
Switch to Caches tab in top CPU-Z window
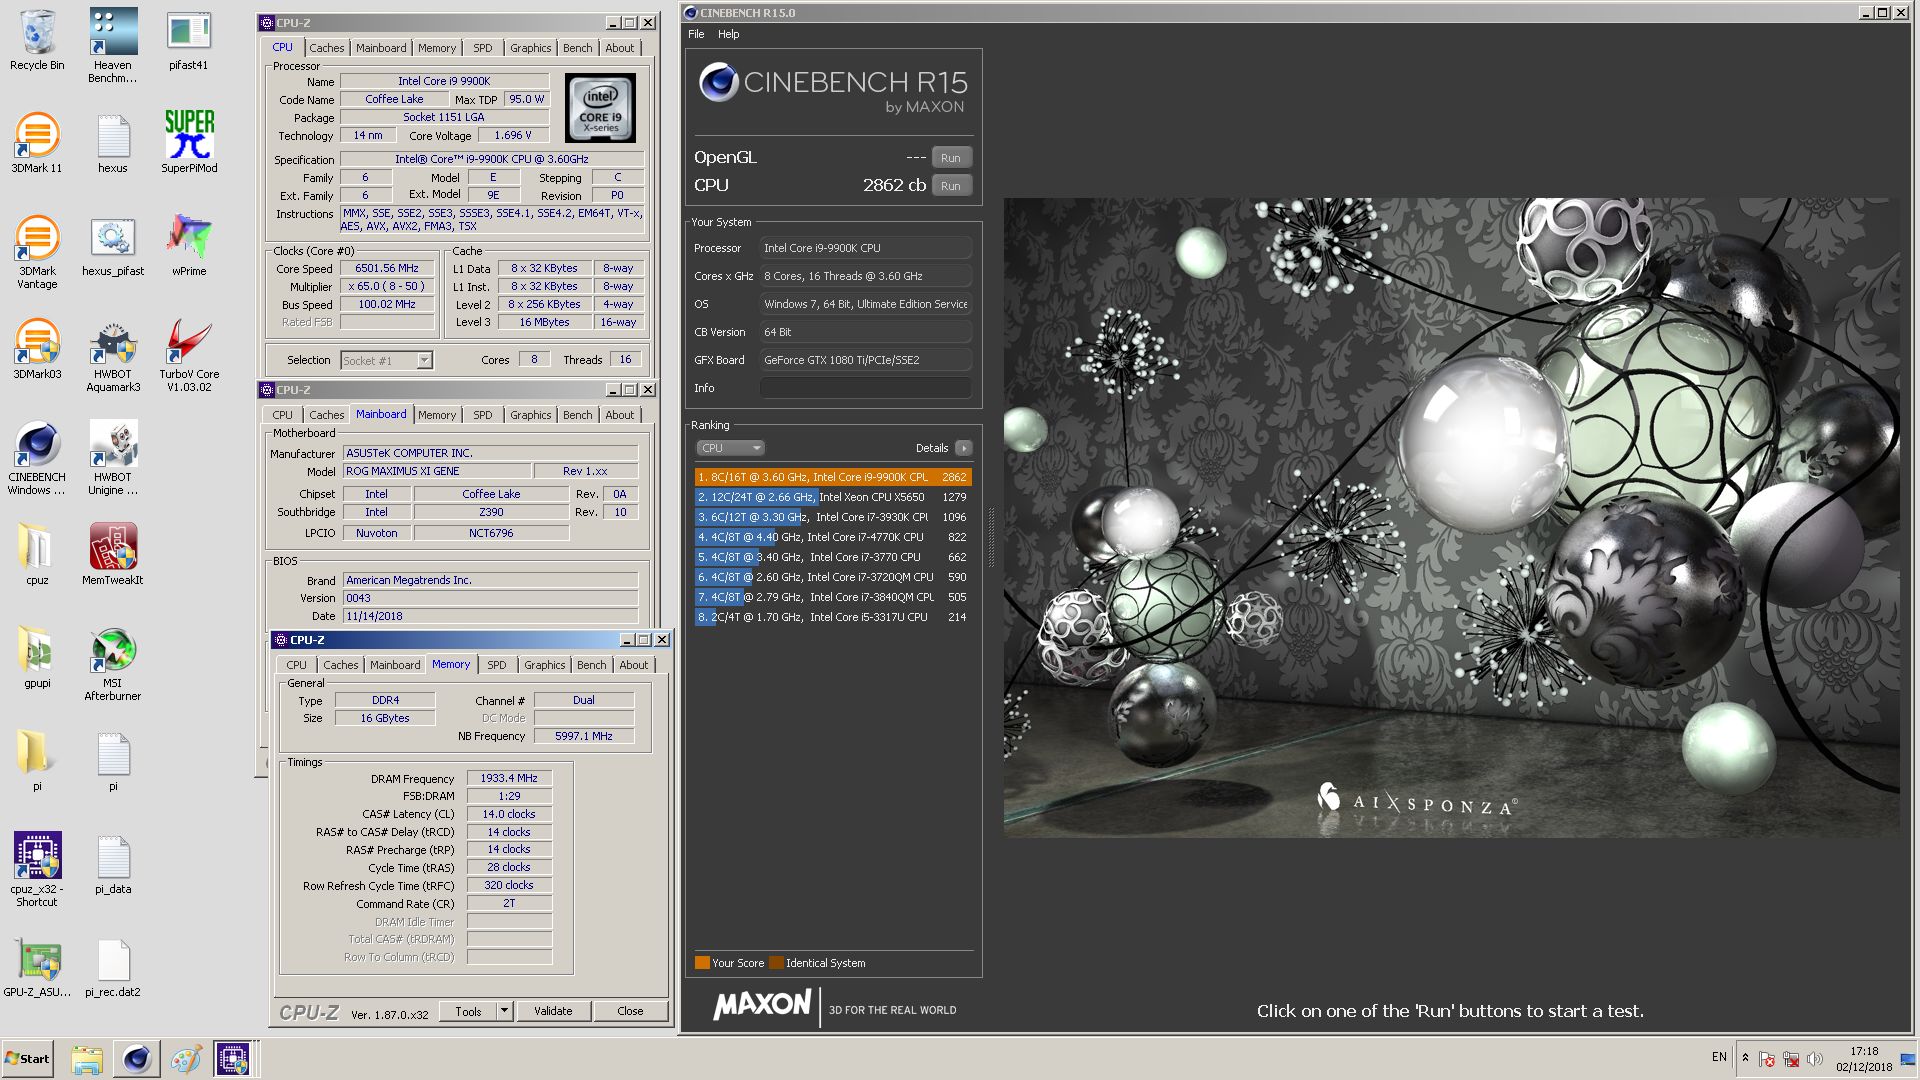(326, 48)
